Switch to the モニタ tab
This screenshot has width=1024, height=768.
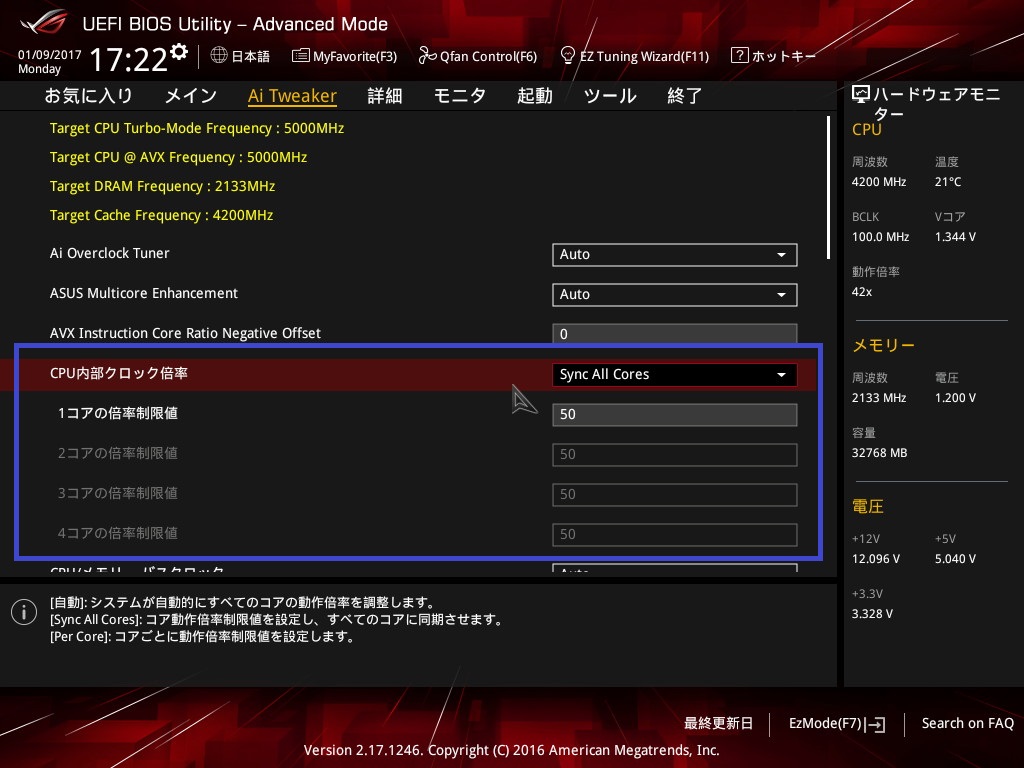[460, 96]
